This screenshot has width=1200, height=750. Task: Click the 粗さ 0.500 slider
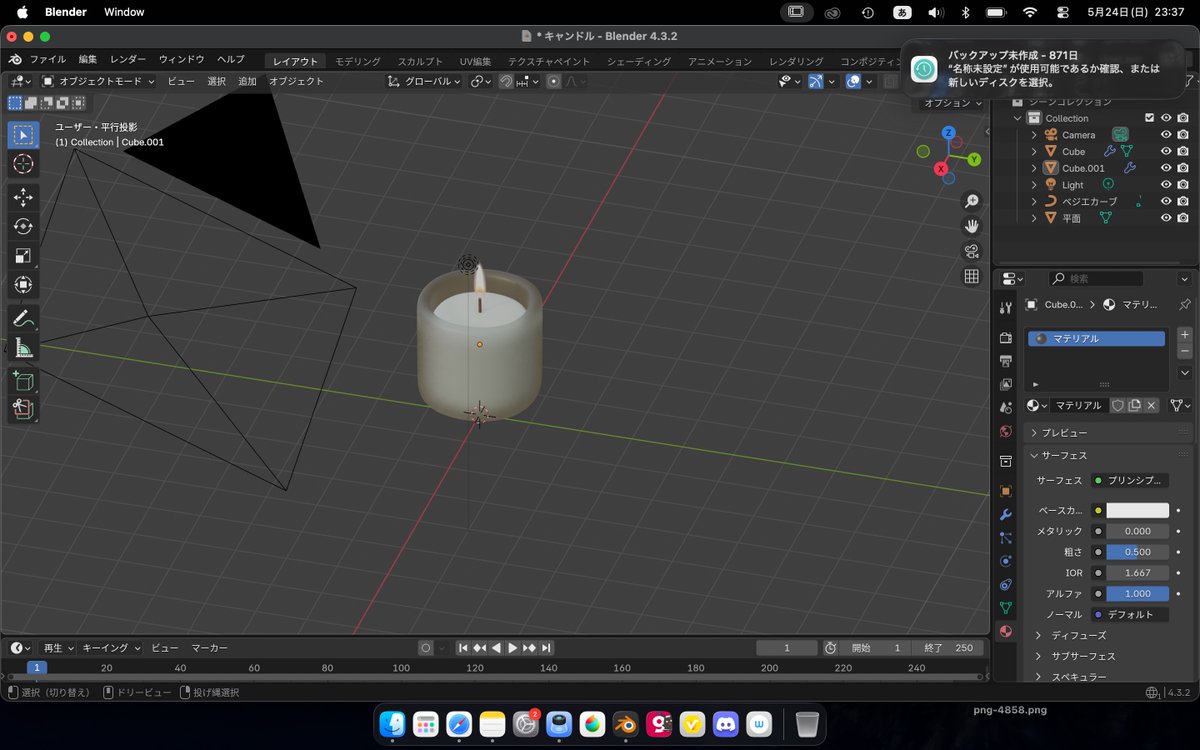tap(1137, 552)
